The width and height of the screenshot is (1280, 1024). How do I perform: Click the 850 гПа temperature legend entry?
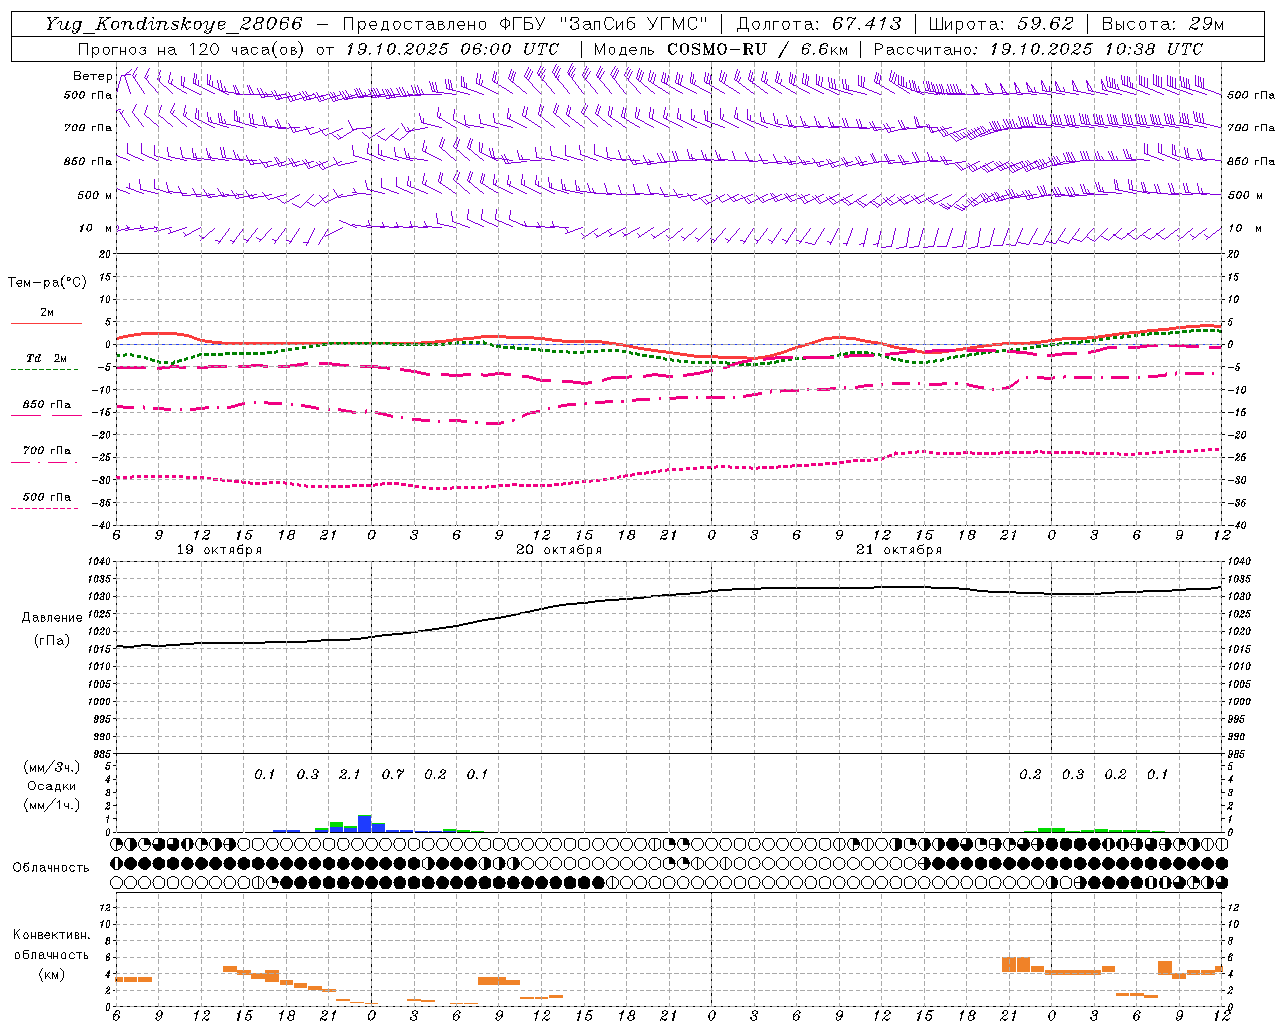point(46,405)
